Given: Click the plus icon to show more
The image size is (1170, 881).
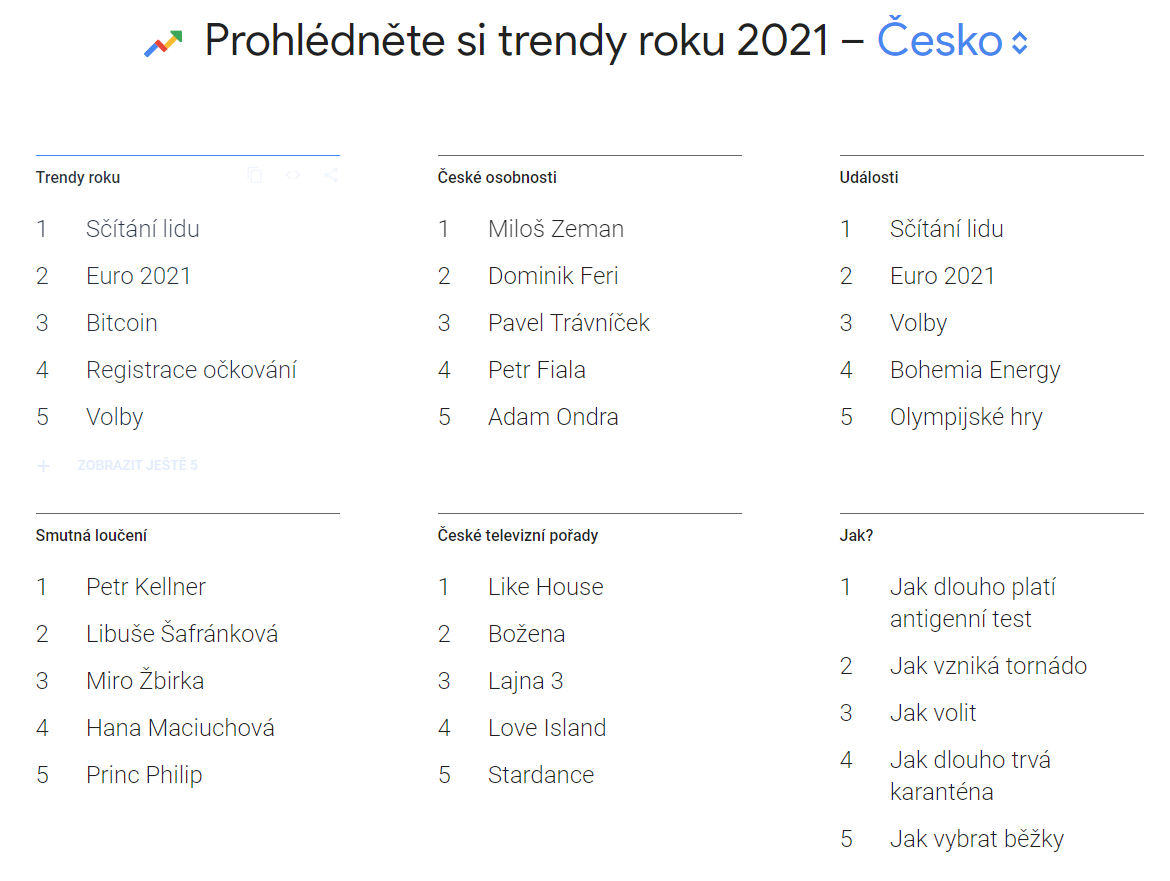Looking at the screenshot, I should (44, 466).
